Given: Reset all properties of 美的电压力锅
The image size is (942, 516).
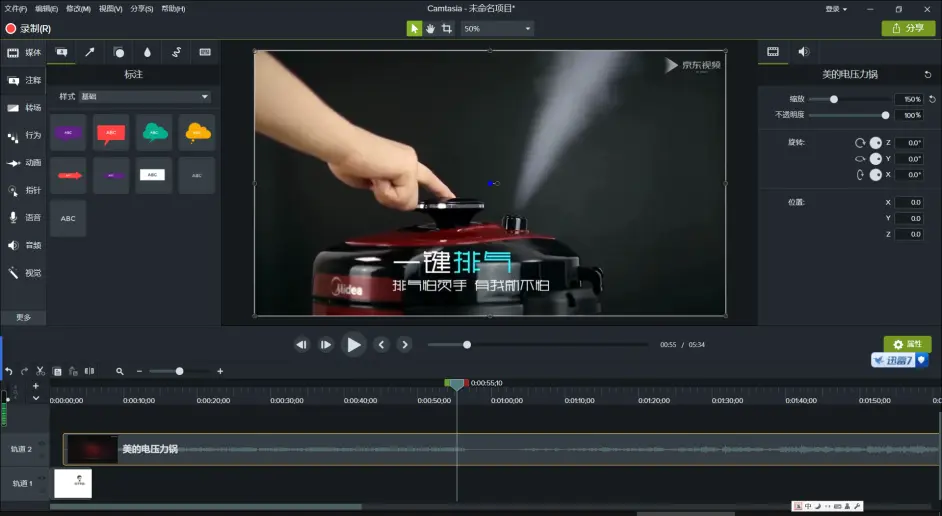Looking at the screenshot, I should click(x=928, y=74).
